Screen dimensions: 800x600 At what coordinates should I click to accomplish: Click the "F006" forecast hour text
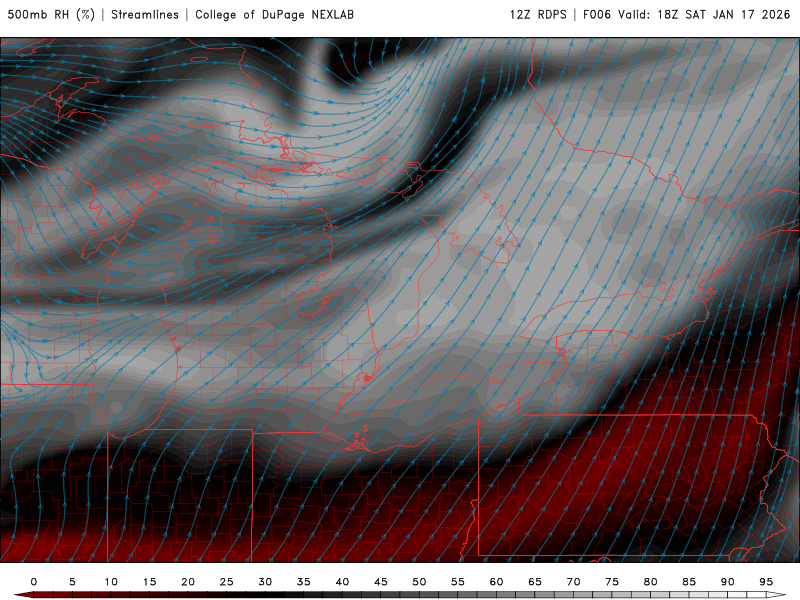[596, 14]
